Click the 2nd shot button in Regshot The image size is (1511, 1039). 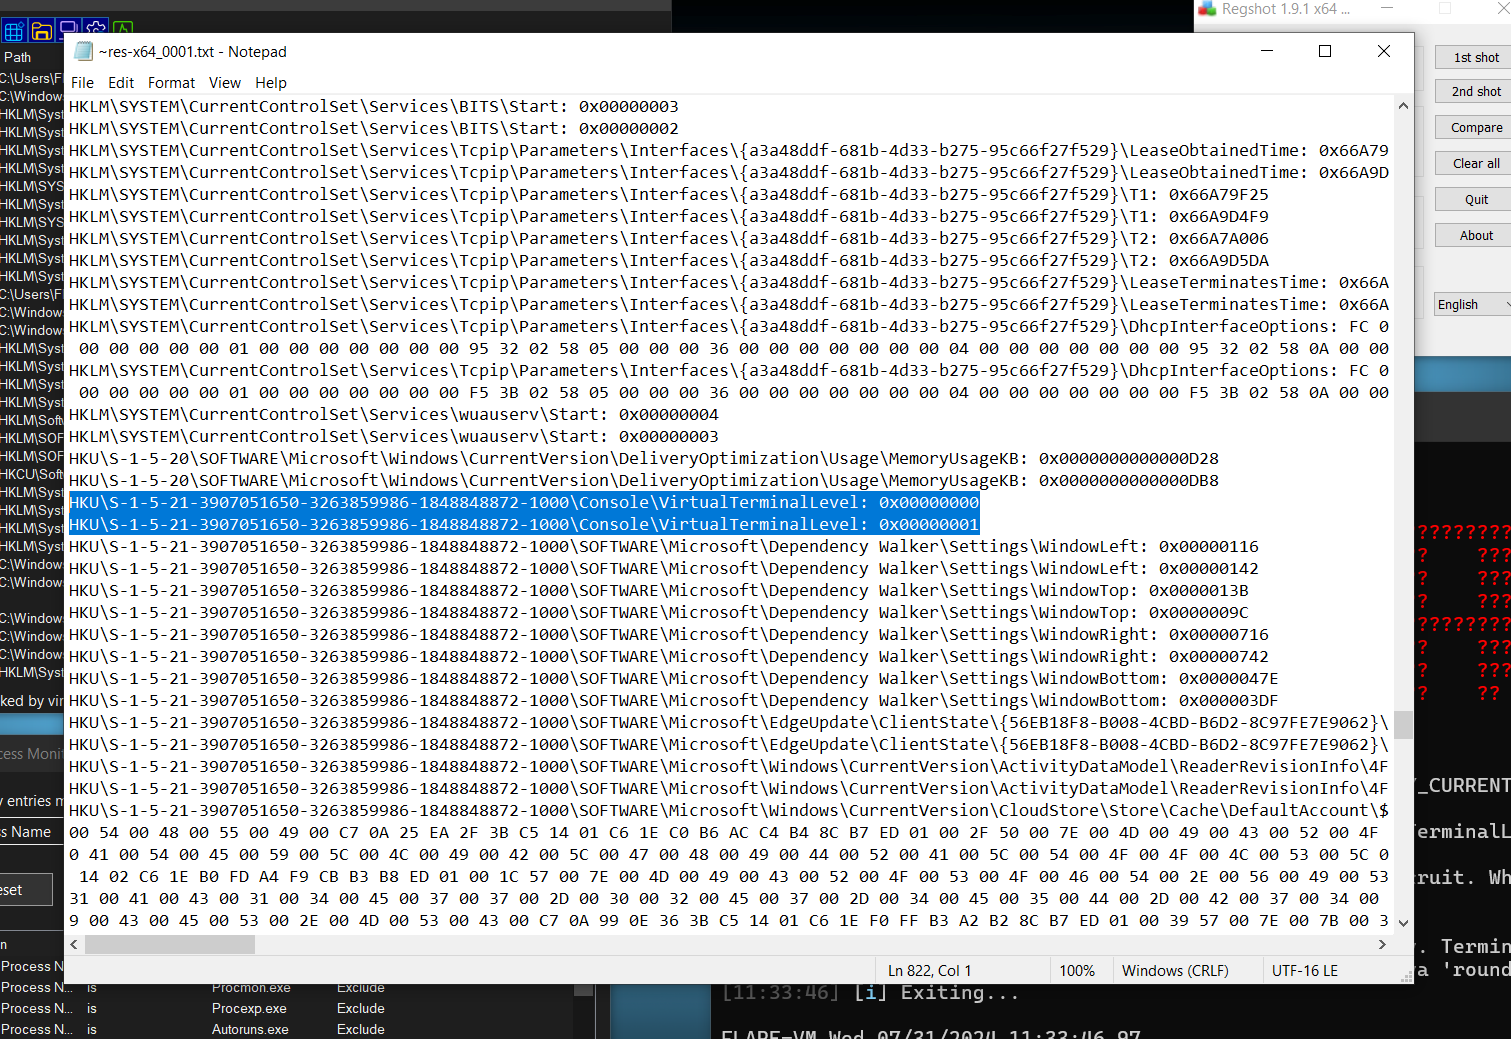pyautogui.click(x=1474, y=91)
